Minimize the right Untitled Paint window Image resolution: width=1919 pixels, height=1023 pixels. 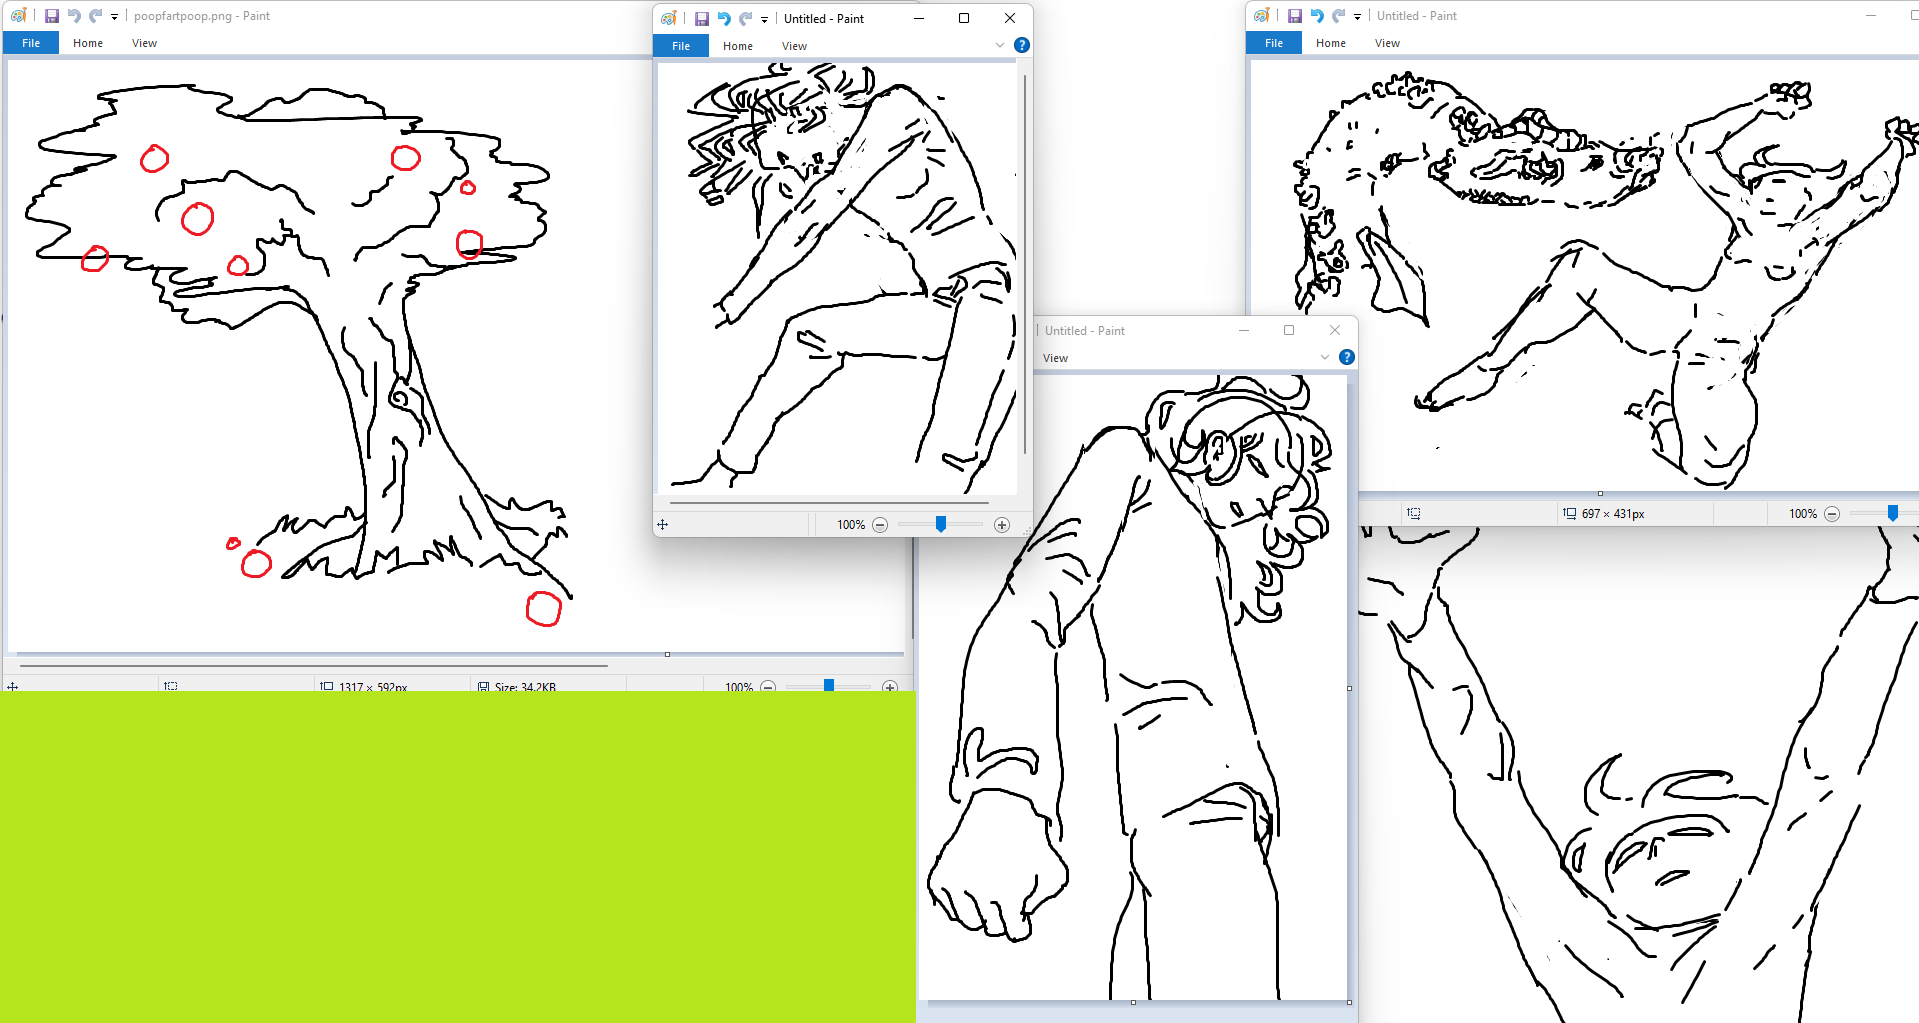point(1871,15)
